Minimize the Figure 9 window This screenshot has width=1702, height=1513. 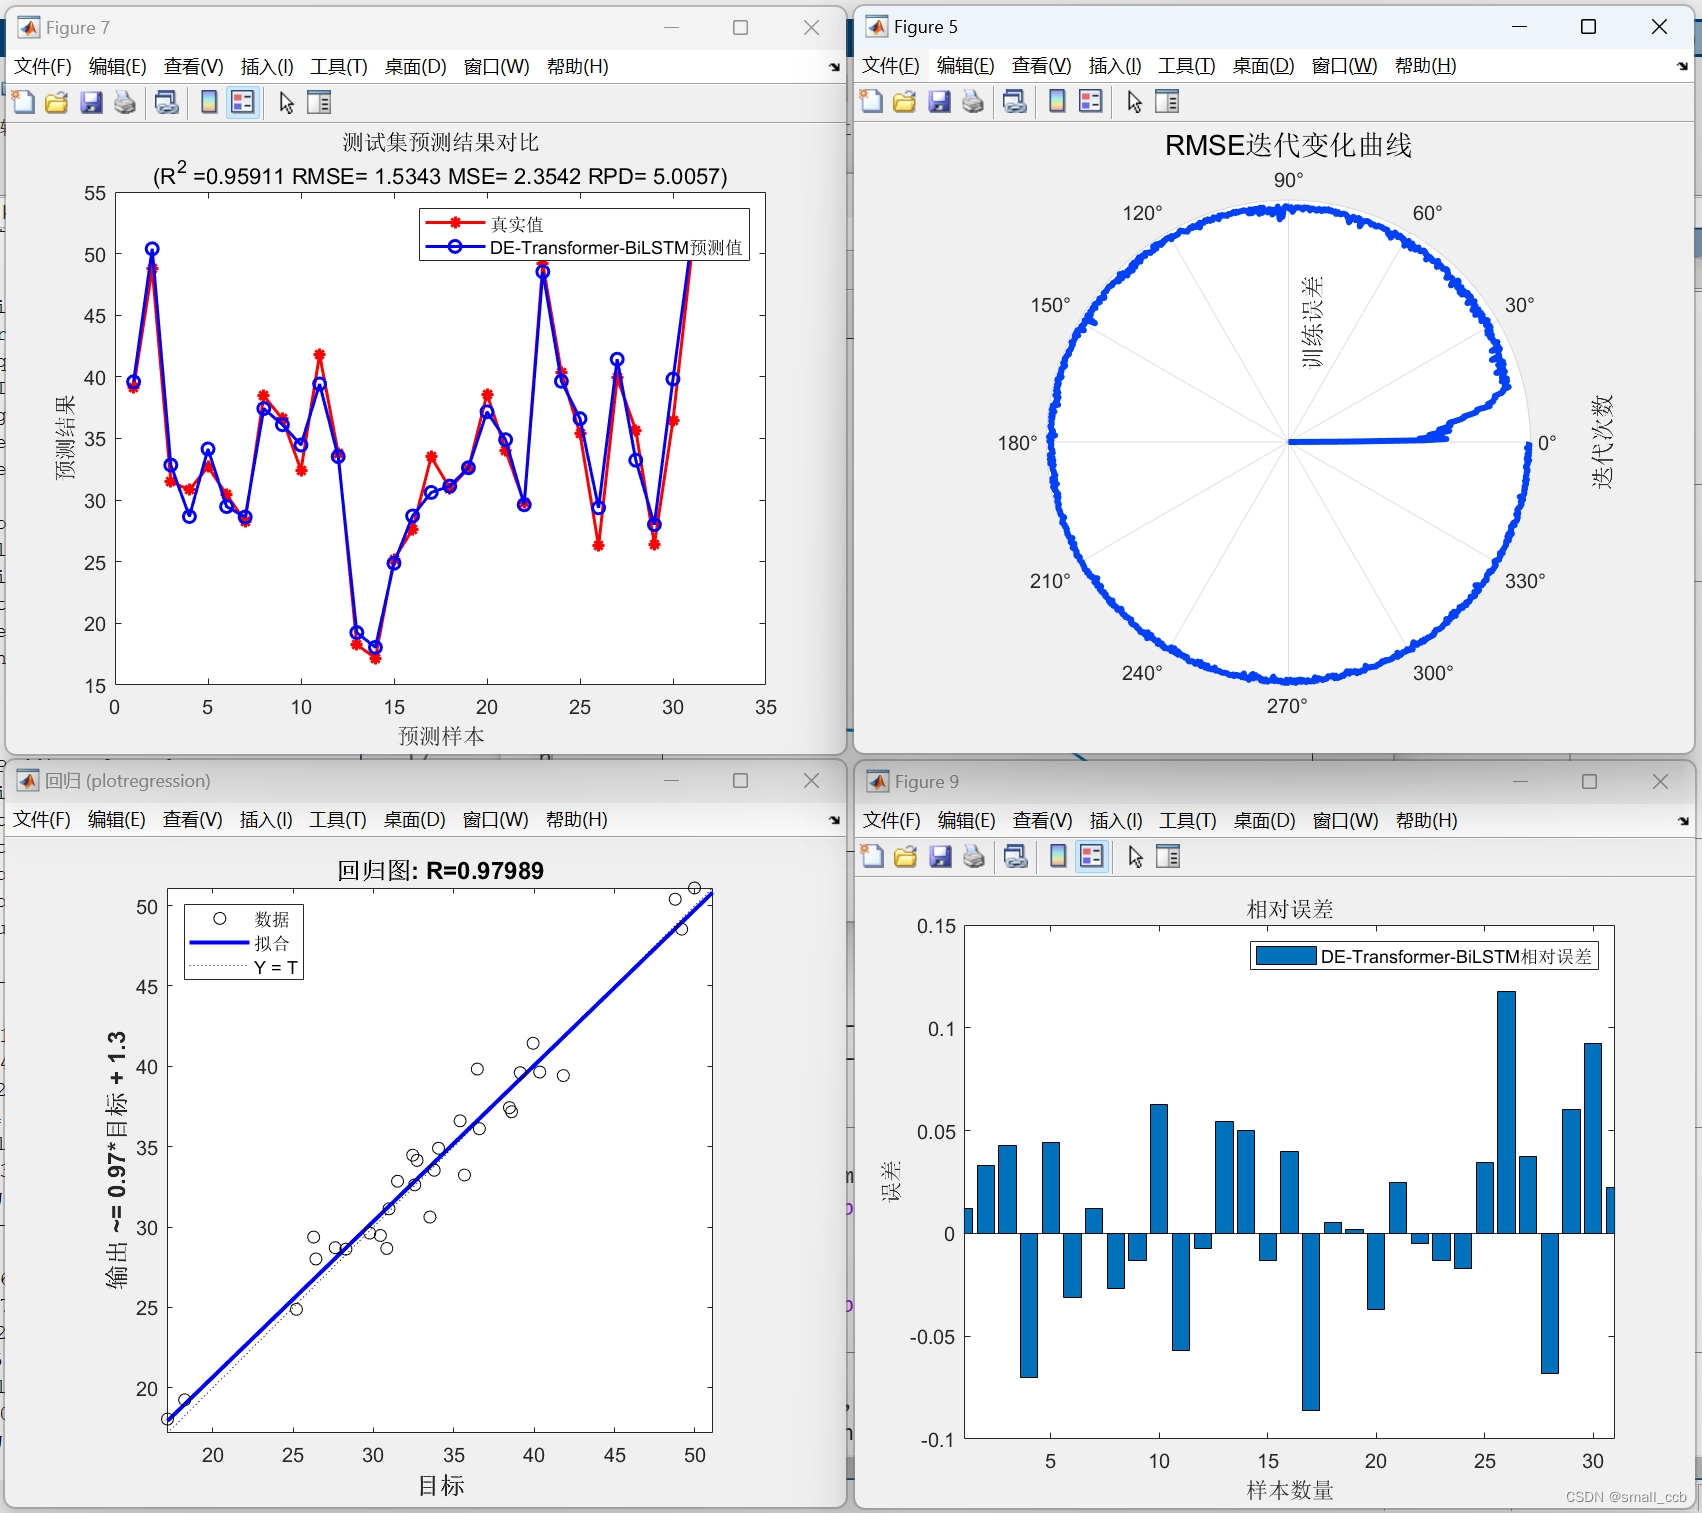click(x=1520, y=781)
